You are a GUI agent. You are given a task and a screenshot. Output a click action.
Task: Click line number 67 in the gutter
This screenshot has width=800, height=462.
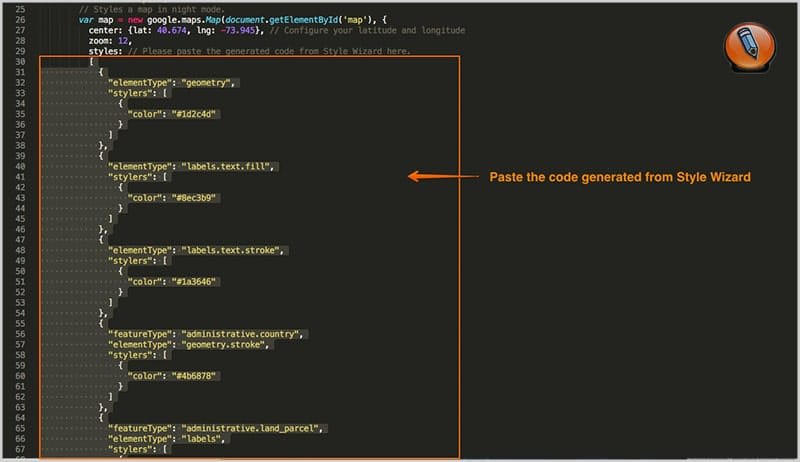pos(20,449)
